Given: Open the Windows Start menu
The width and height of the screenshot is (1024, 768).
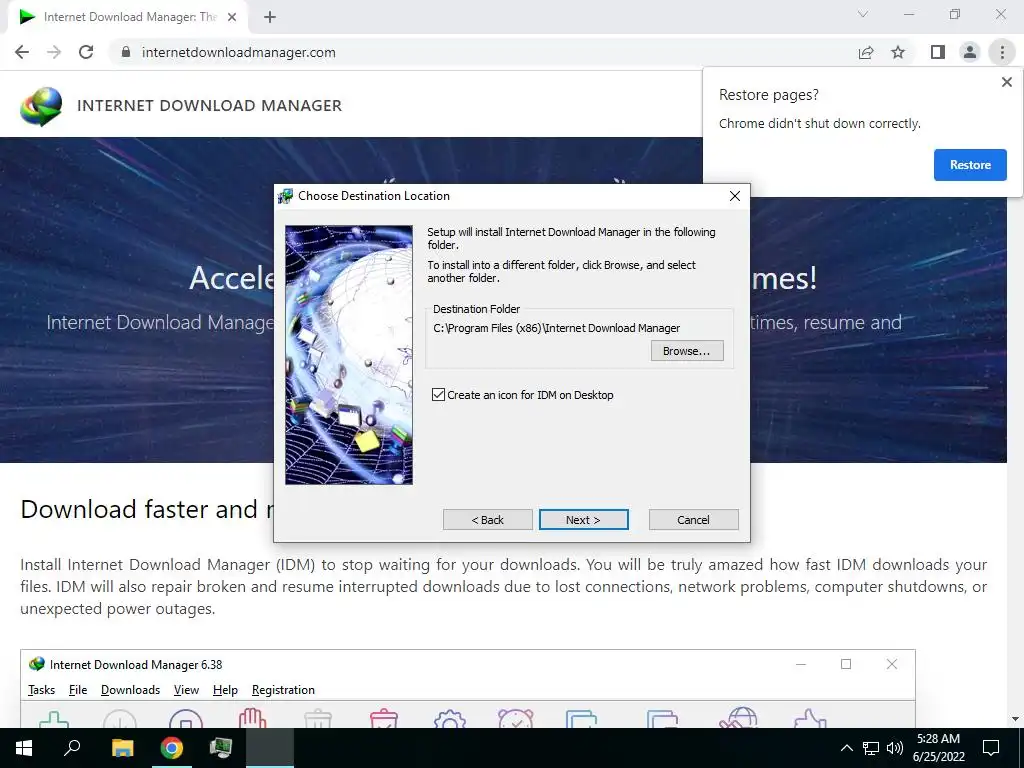Looking at the screenshot, I should coord(24,748).
